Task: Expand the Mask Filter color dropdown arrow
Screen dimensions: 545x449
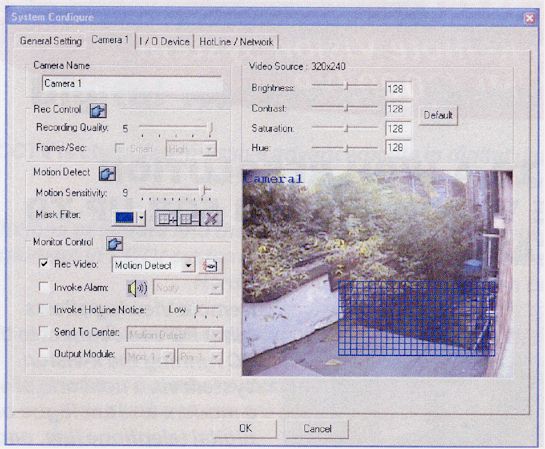Action: pos(141,218)
